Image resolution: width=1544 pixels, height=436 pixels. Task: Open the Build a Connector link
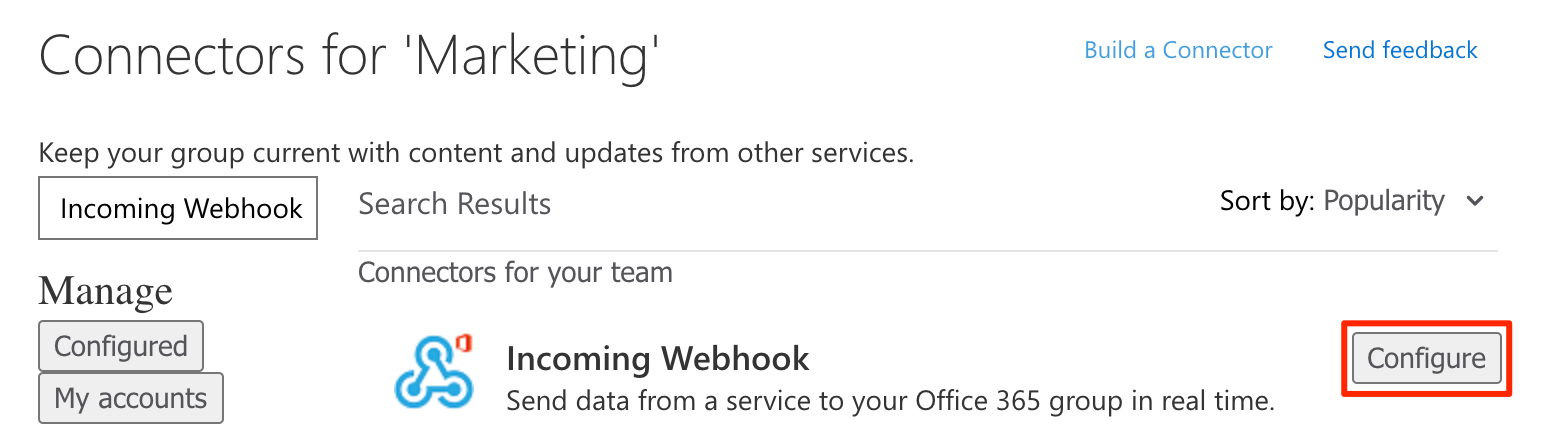pyautogui.click(x=1178, y=50)
